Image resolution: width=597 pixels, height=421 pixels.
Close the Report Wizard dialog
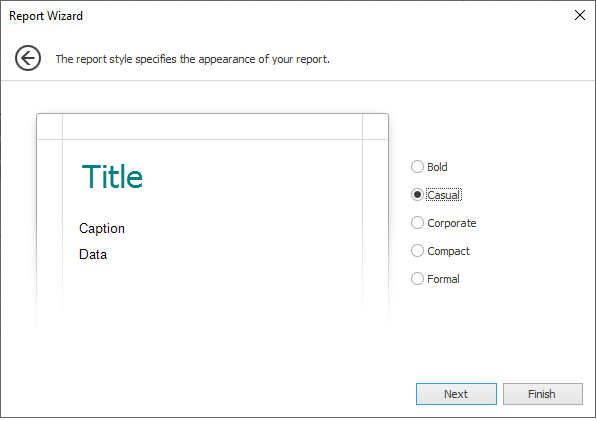[579, 15]
